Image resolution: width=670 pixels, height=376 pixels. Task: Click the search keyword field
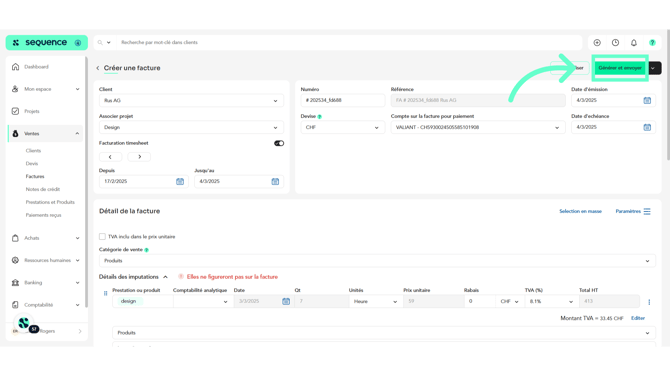pos(350,43)
